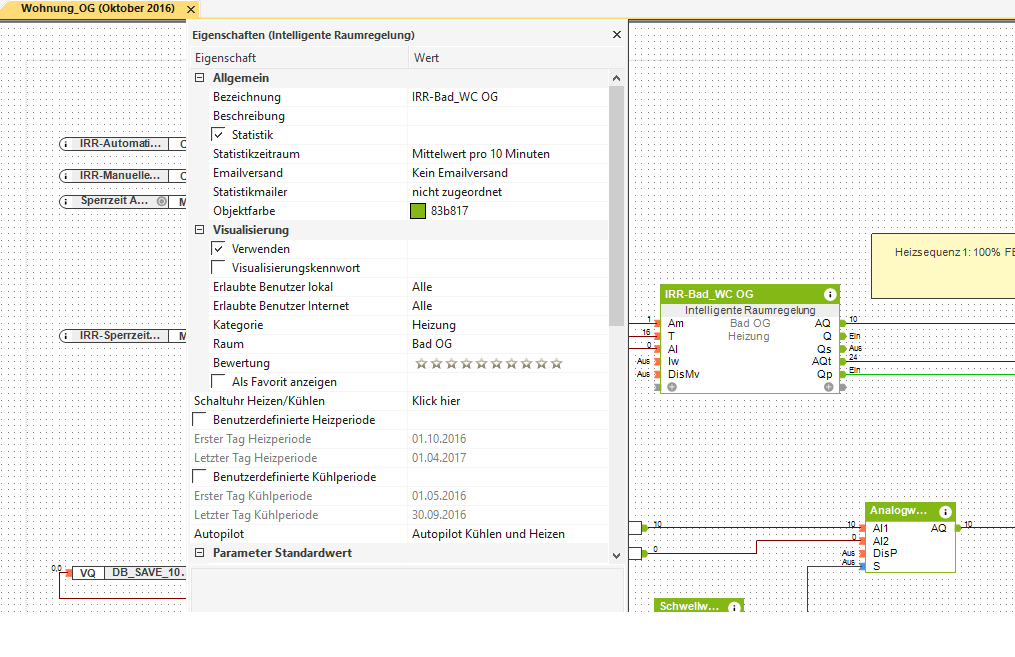1015x657 pixels.
Task: Uncheck the Statistik checkbox
Action: [219, 135]
